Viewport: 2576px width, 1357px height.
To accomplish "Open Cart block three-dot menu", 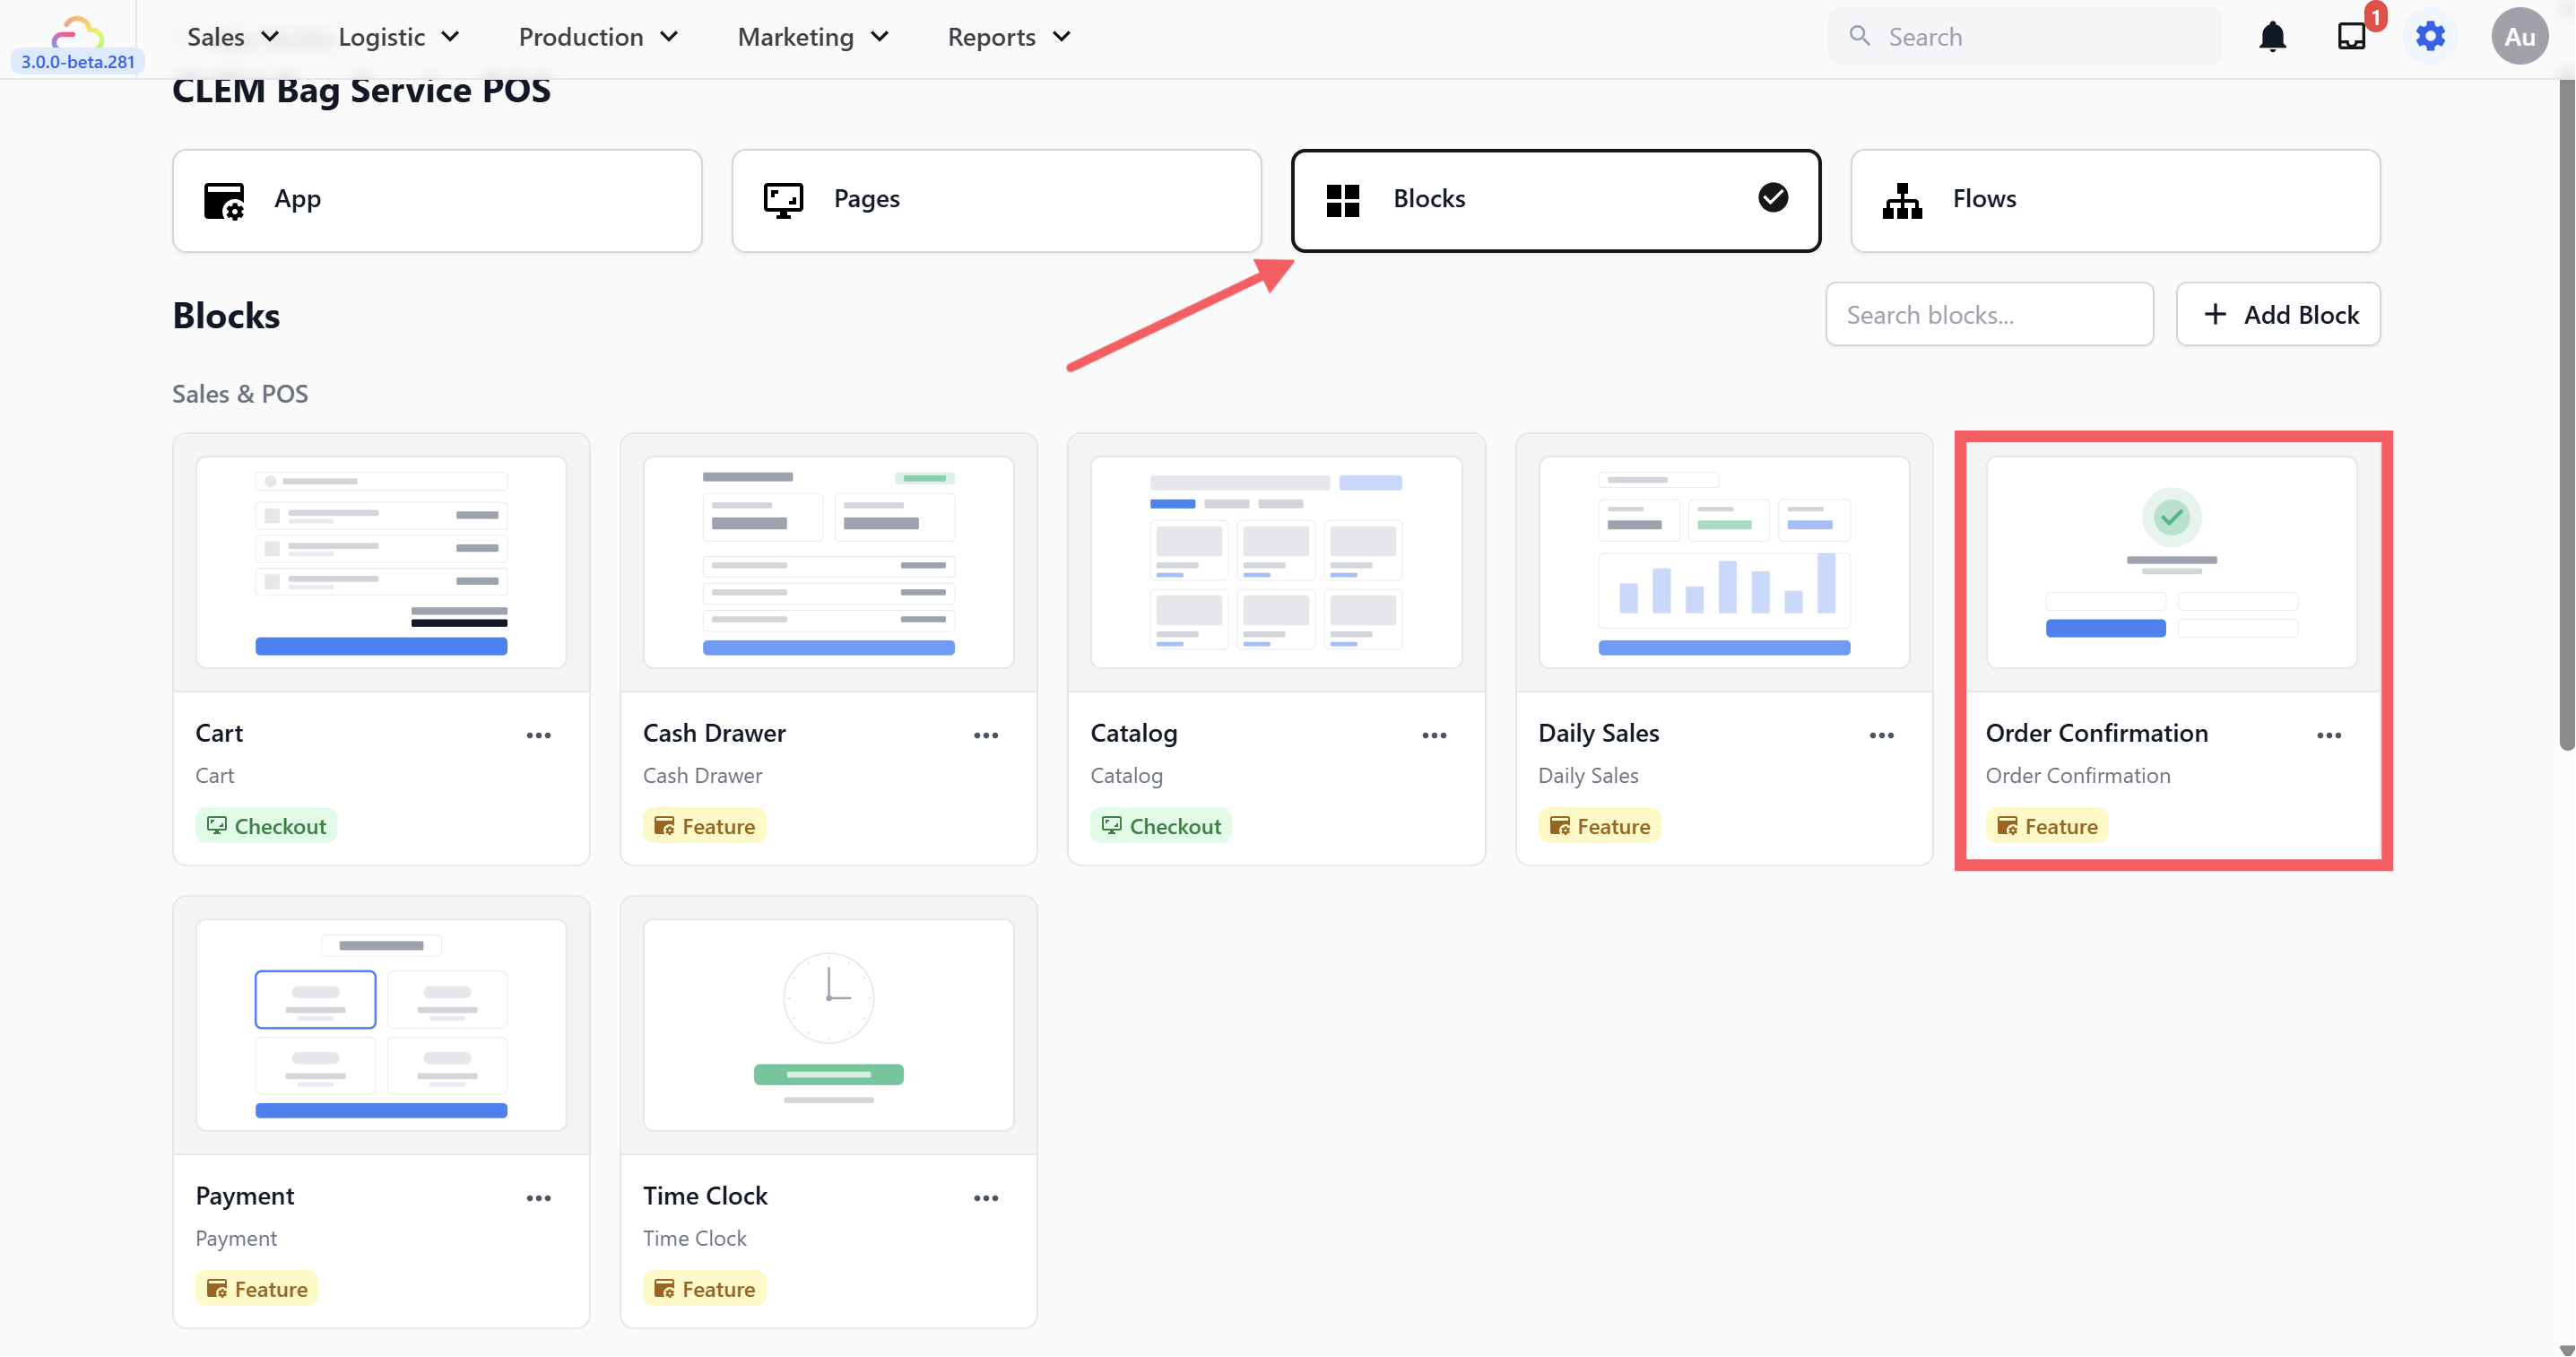I will point(538,735).
